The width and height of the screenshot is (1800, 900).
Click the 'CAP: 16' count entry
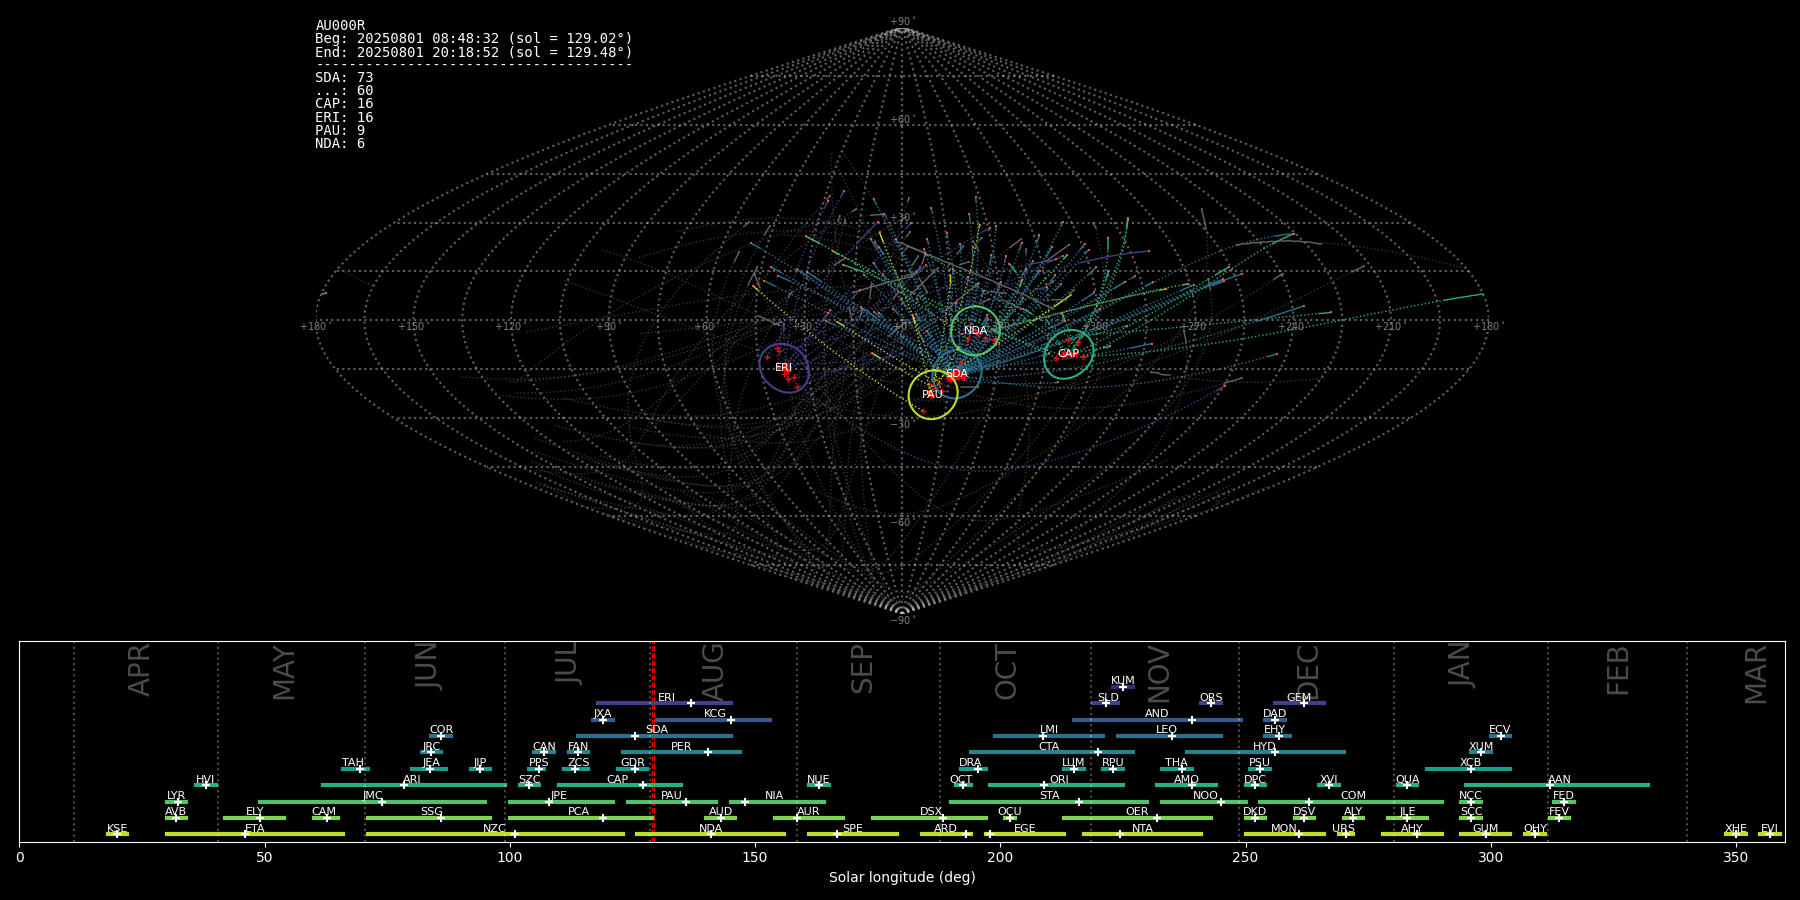[x=344, y=104]
